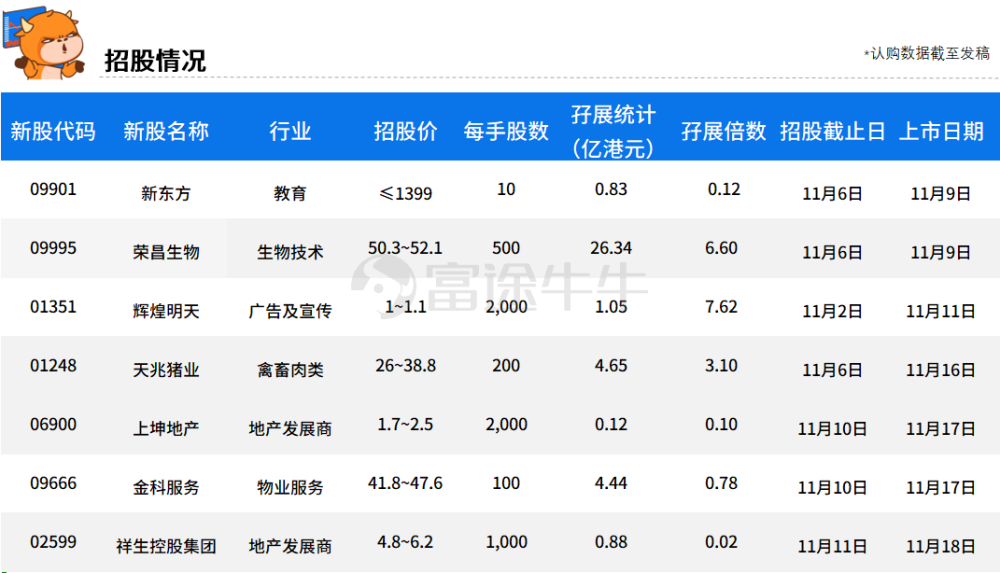Click price range 41.8~47.6

(405, 483)
